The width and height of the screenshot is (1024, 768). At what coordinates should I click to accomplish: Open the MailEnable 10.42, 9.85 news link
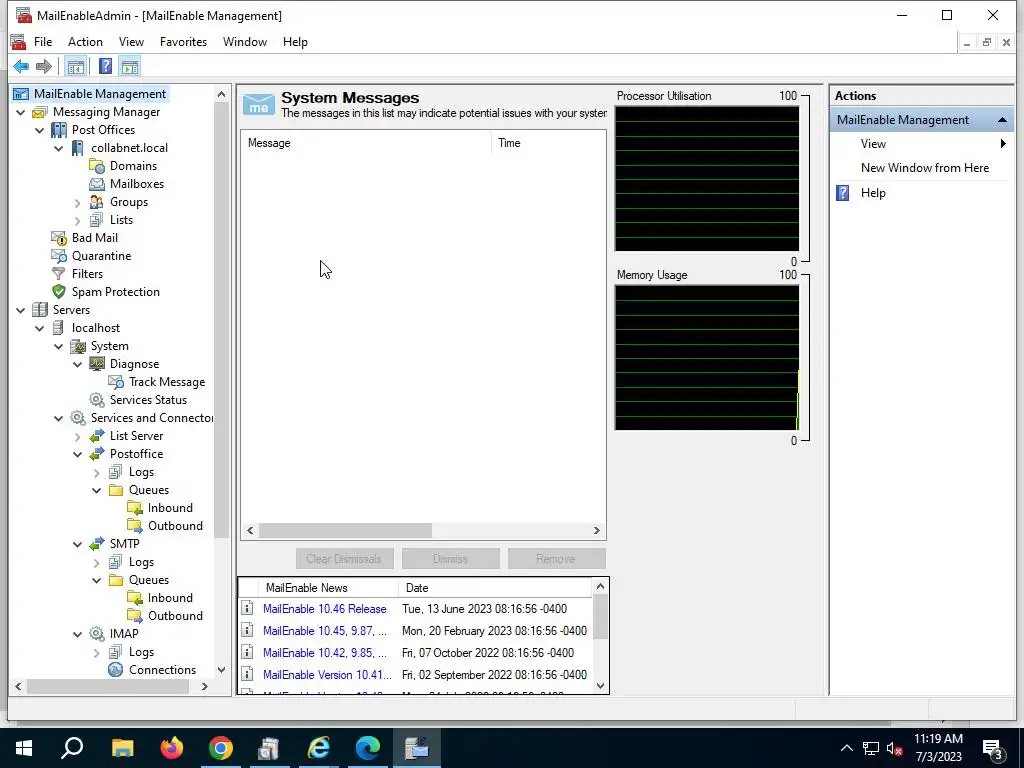[x=325, y=652]
